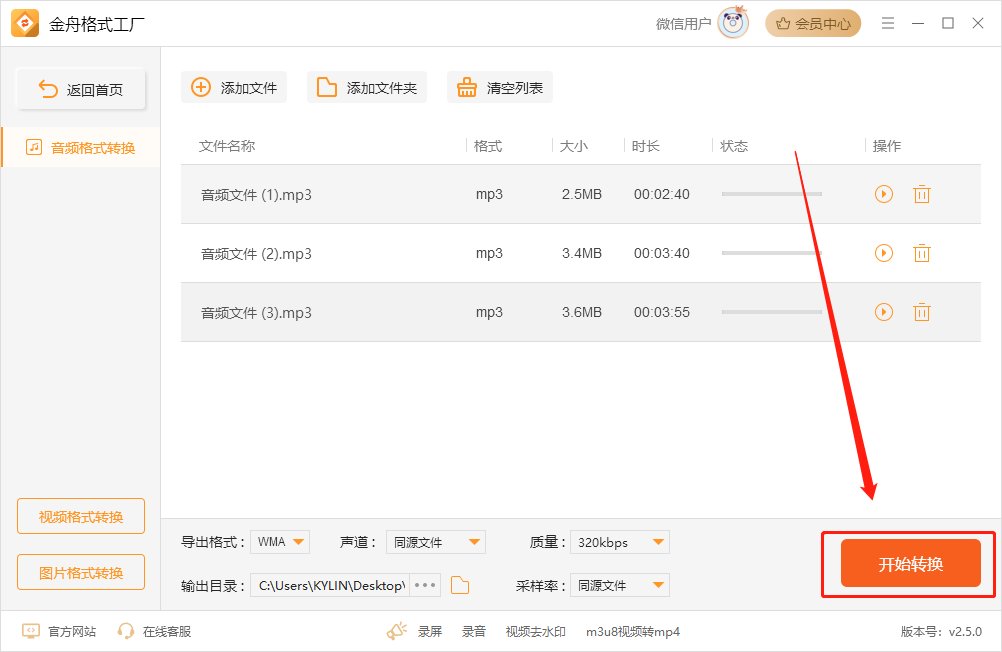Switch to 图片格式转换 image conversion
This screenshot has height=652, width=1002.
point(80,572)
